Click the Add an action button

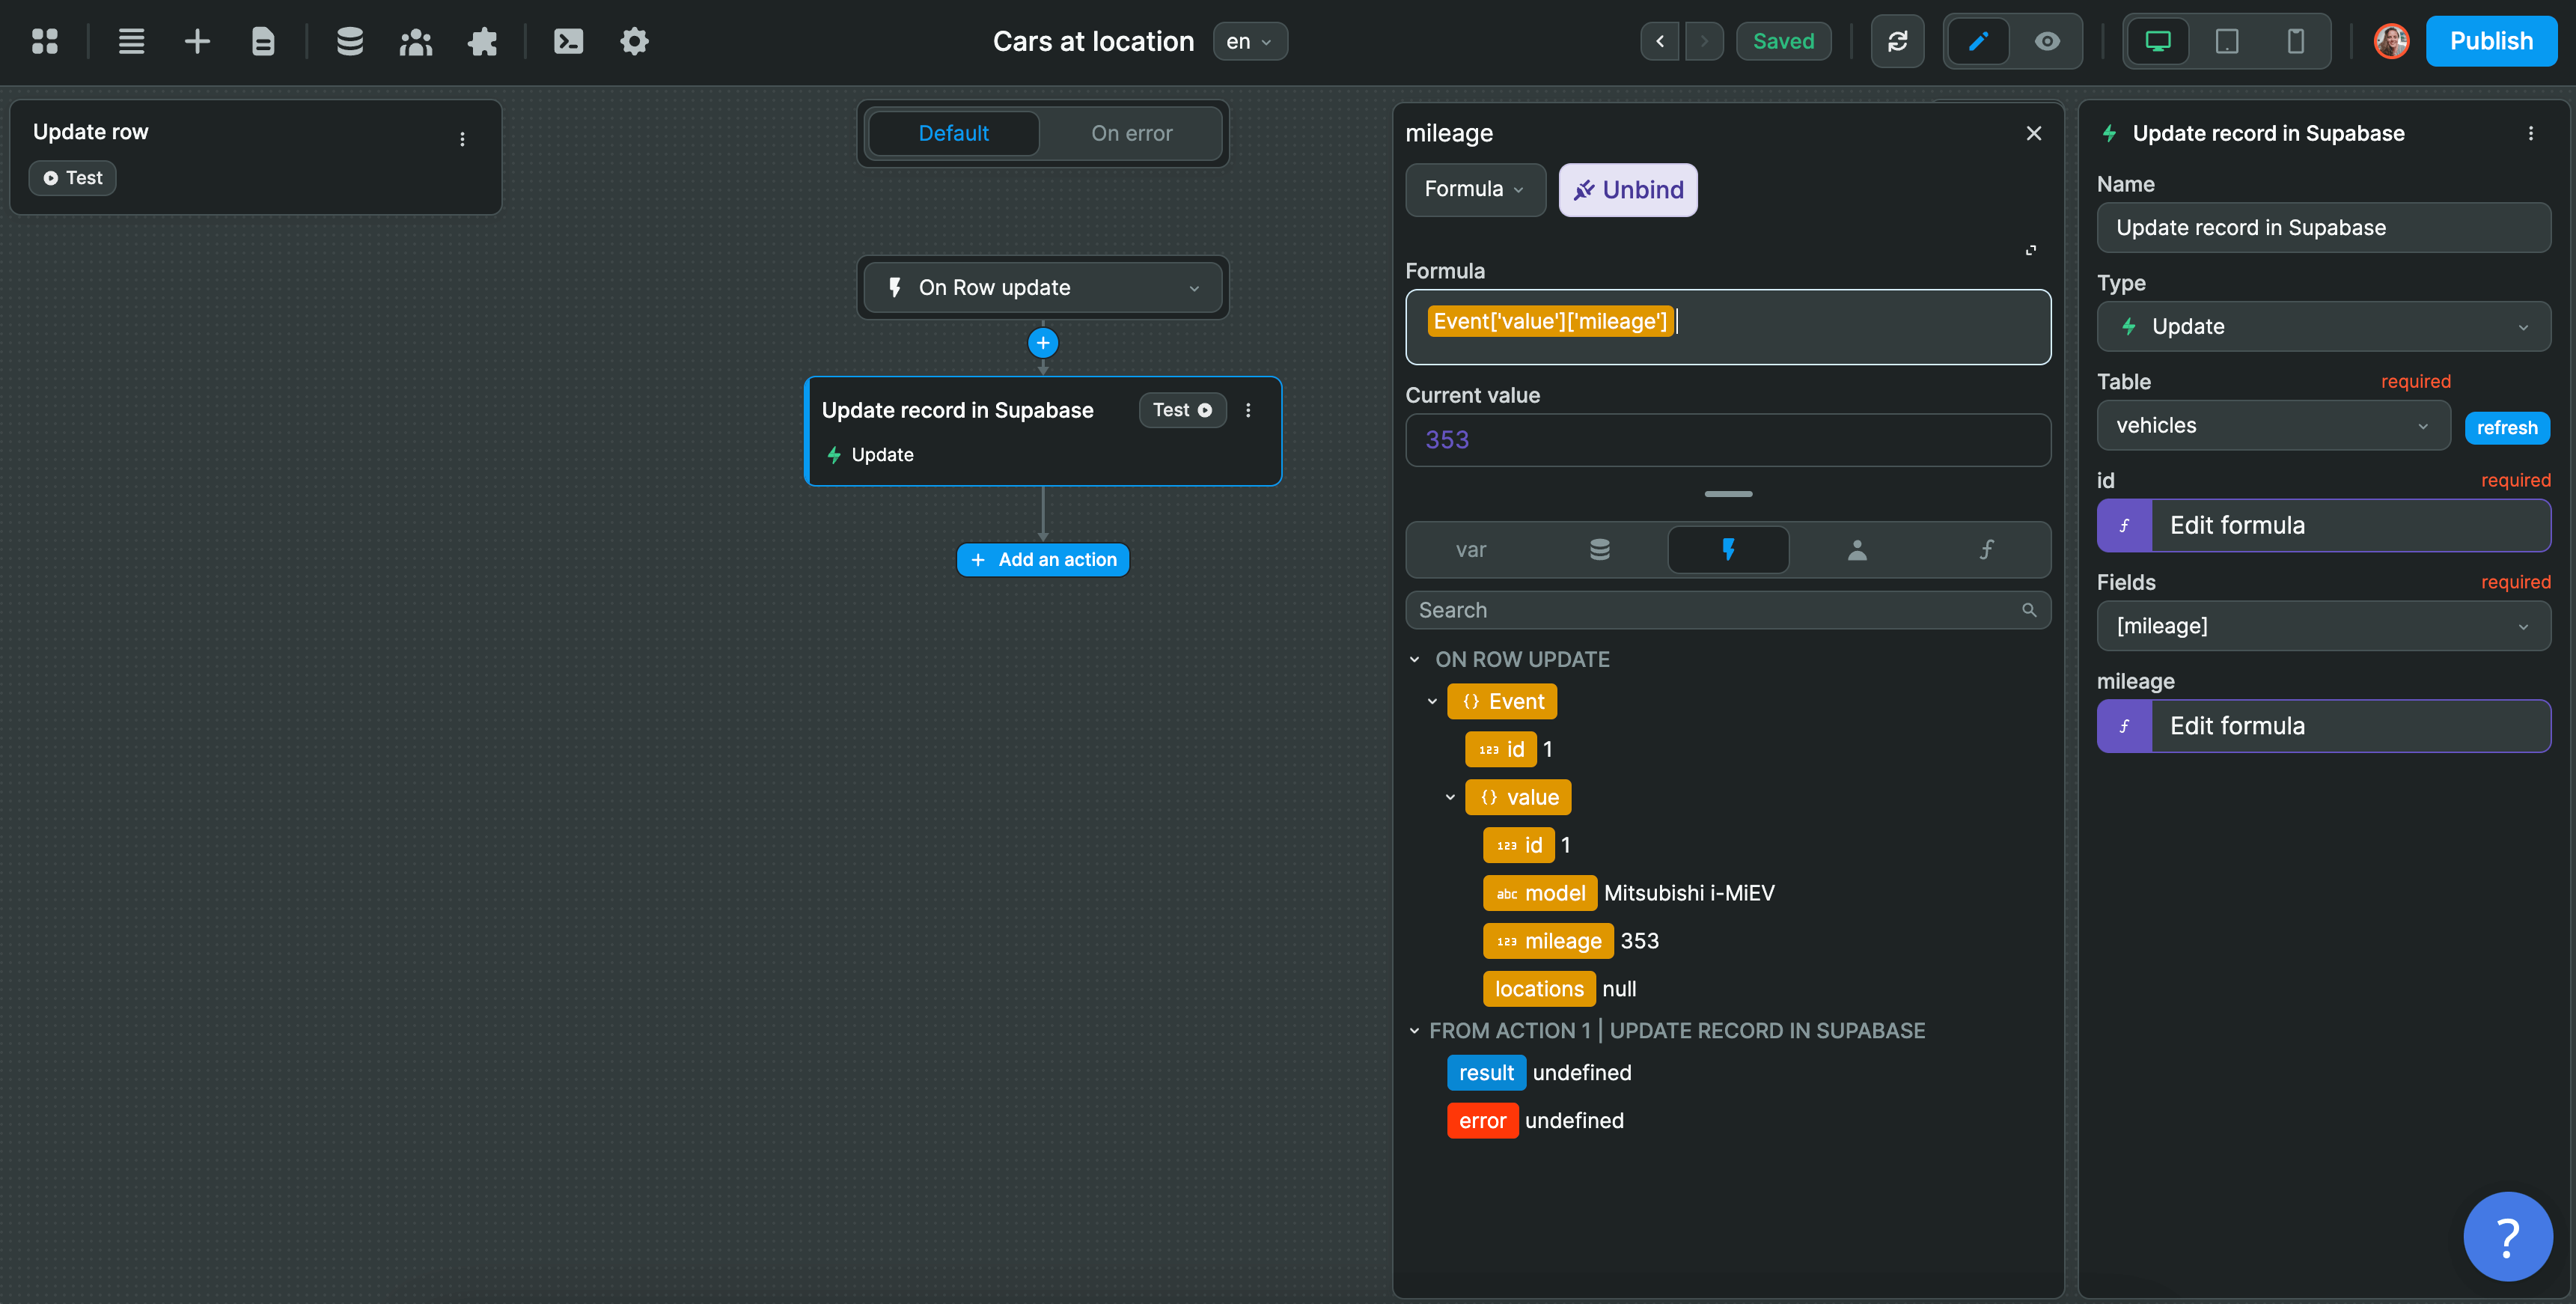click(1042, 560)
